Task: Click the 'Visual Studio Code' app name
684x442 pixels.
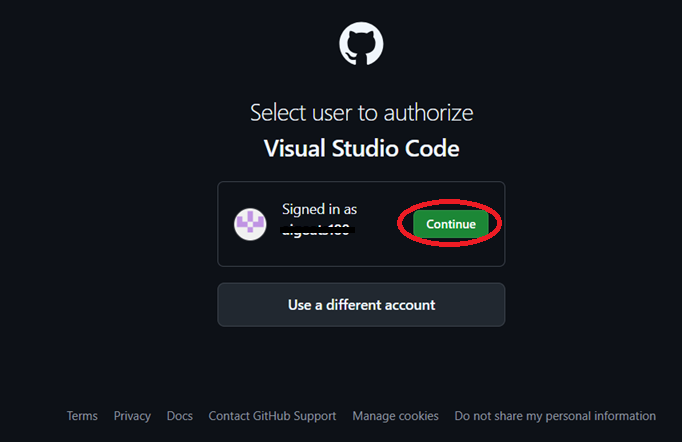Action: pyautogui.click(x=361, y=149)
